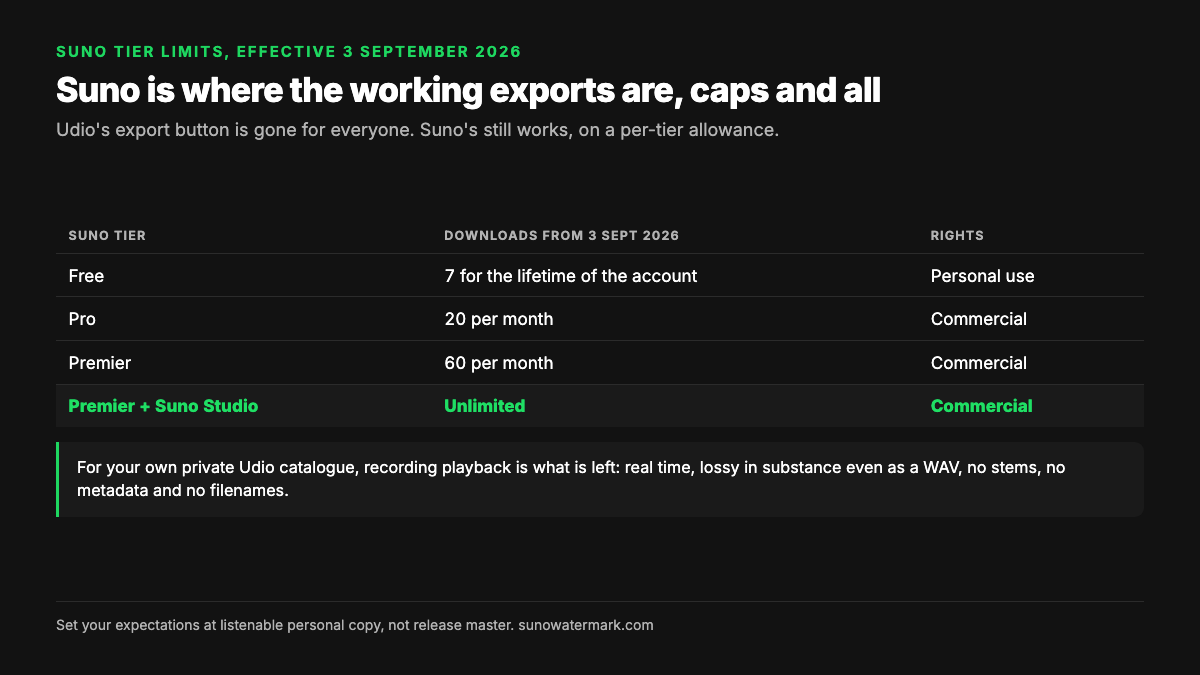The image size is (1200, 675).
Task: Click the subtitle about Udio's export button
Action: click(x=417, y=130)
